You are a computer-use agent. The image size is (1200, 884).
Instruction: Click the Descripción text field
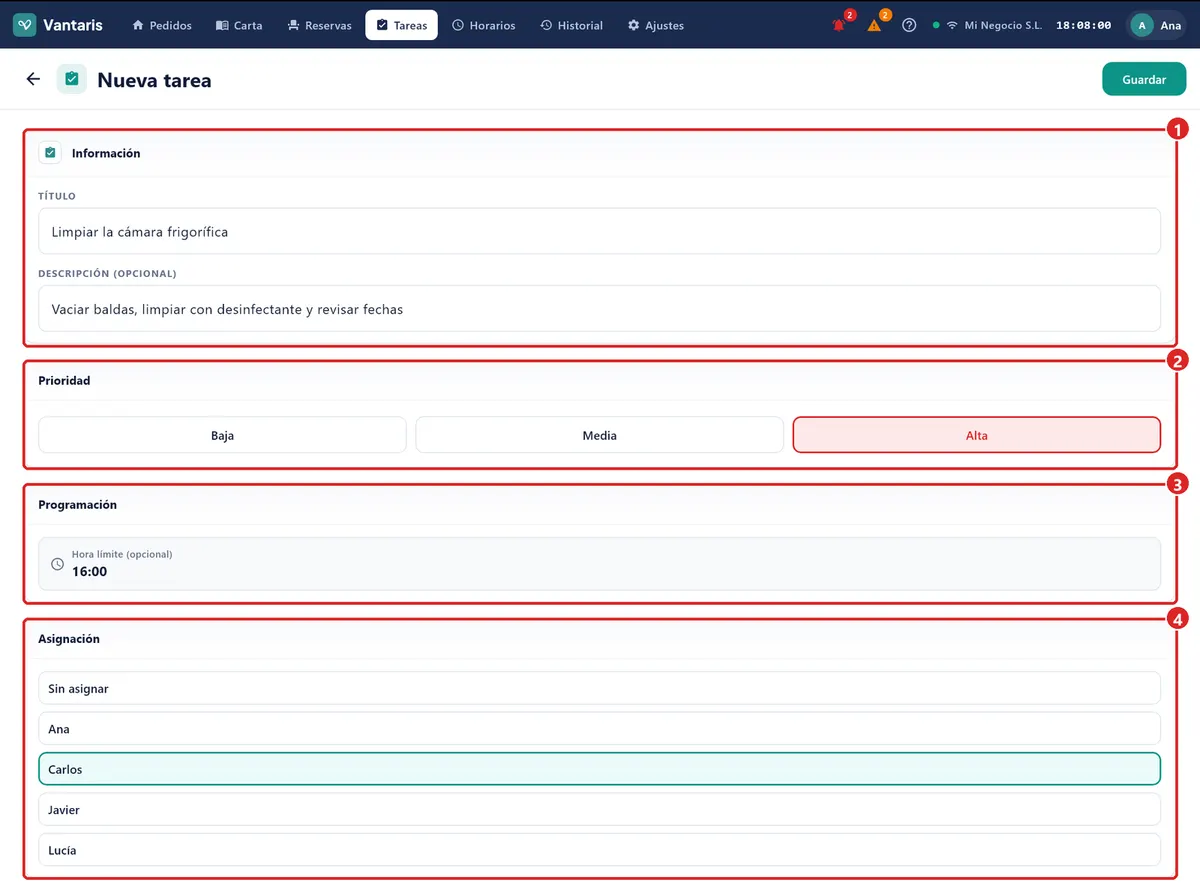600,309
